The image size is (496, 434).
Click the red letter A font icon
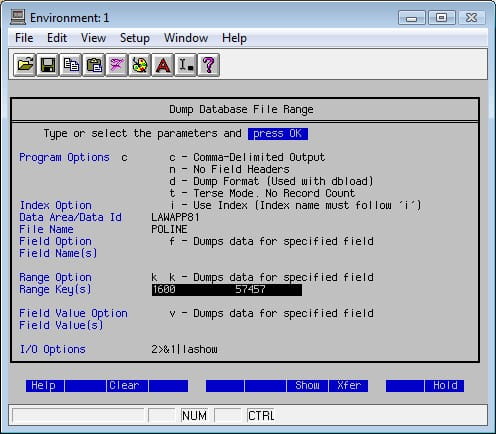163,65
